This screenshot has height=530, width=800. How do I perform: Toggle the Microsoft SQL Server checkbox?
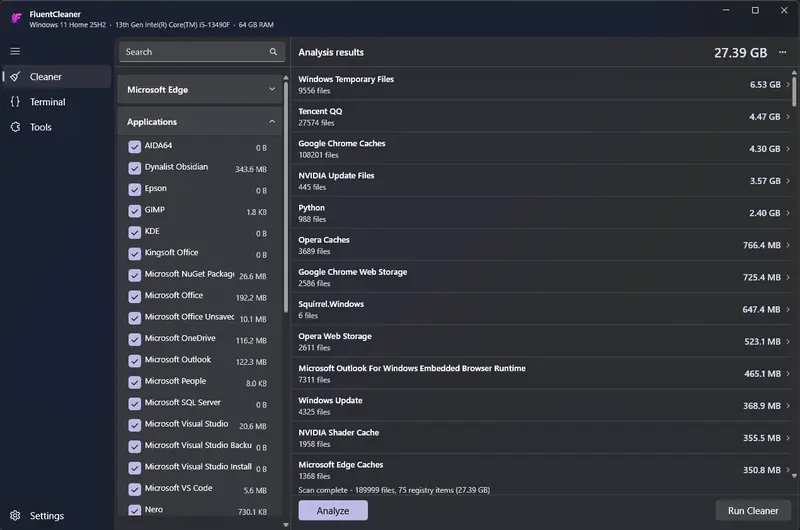pyautogui.click(x=135, y=404)
